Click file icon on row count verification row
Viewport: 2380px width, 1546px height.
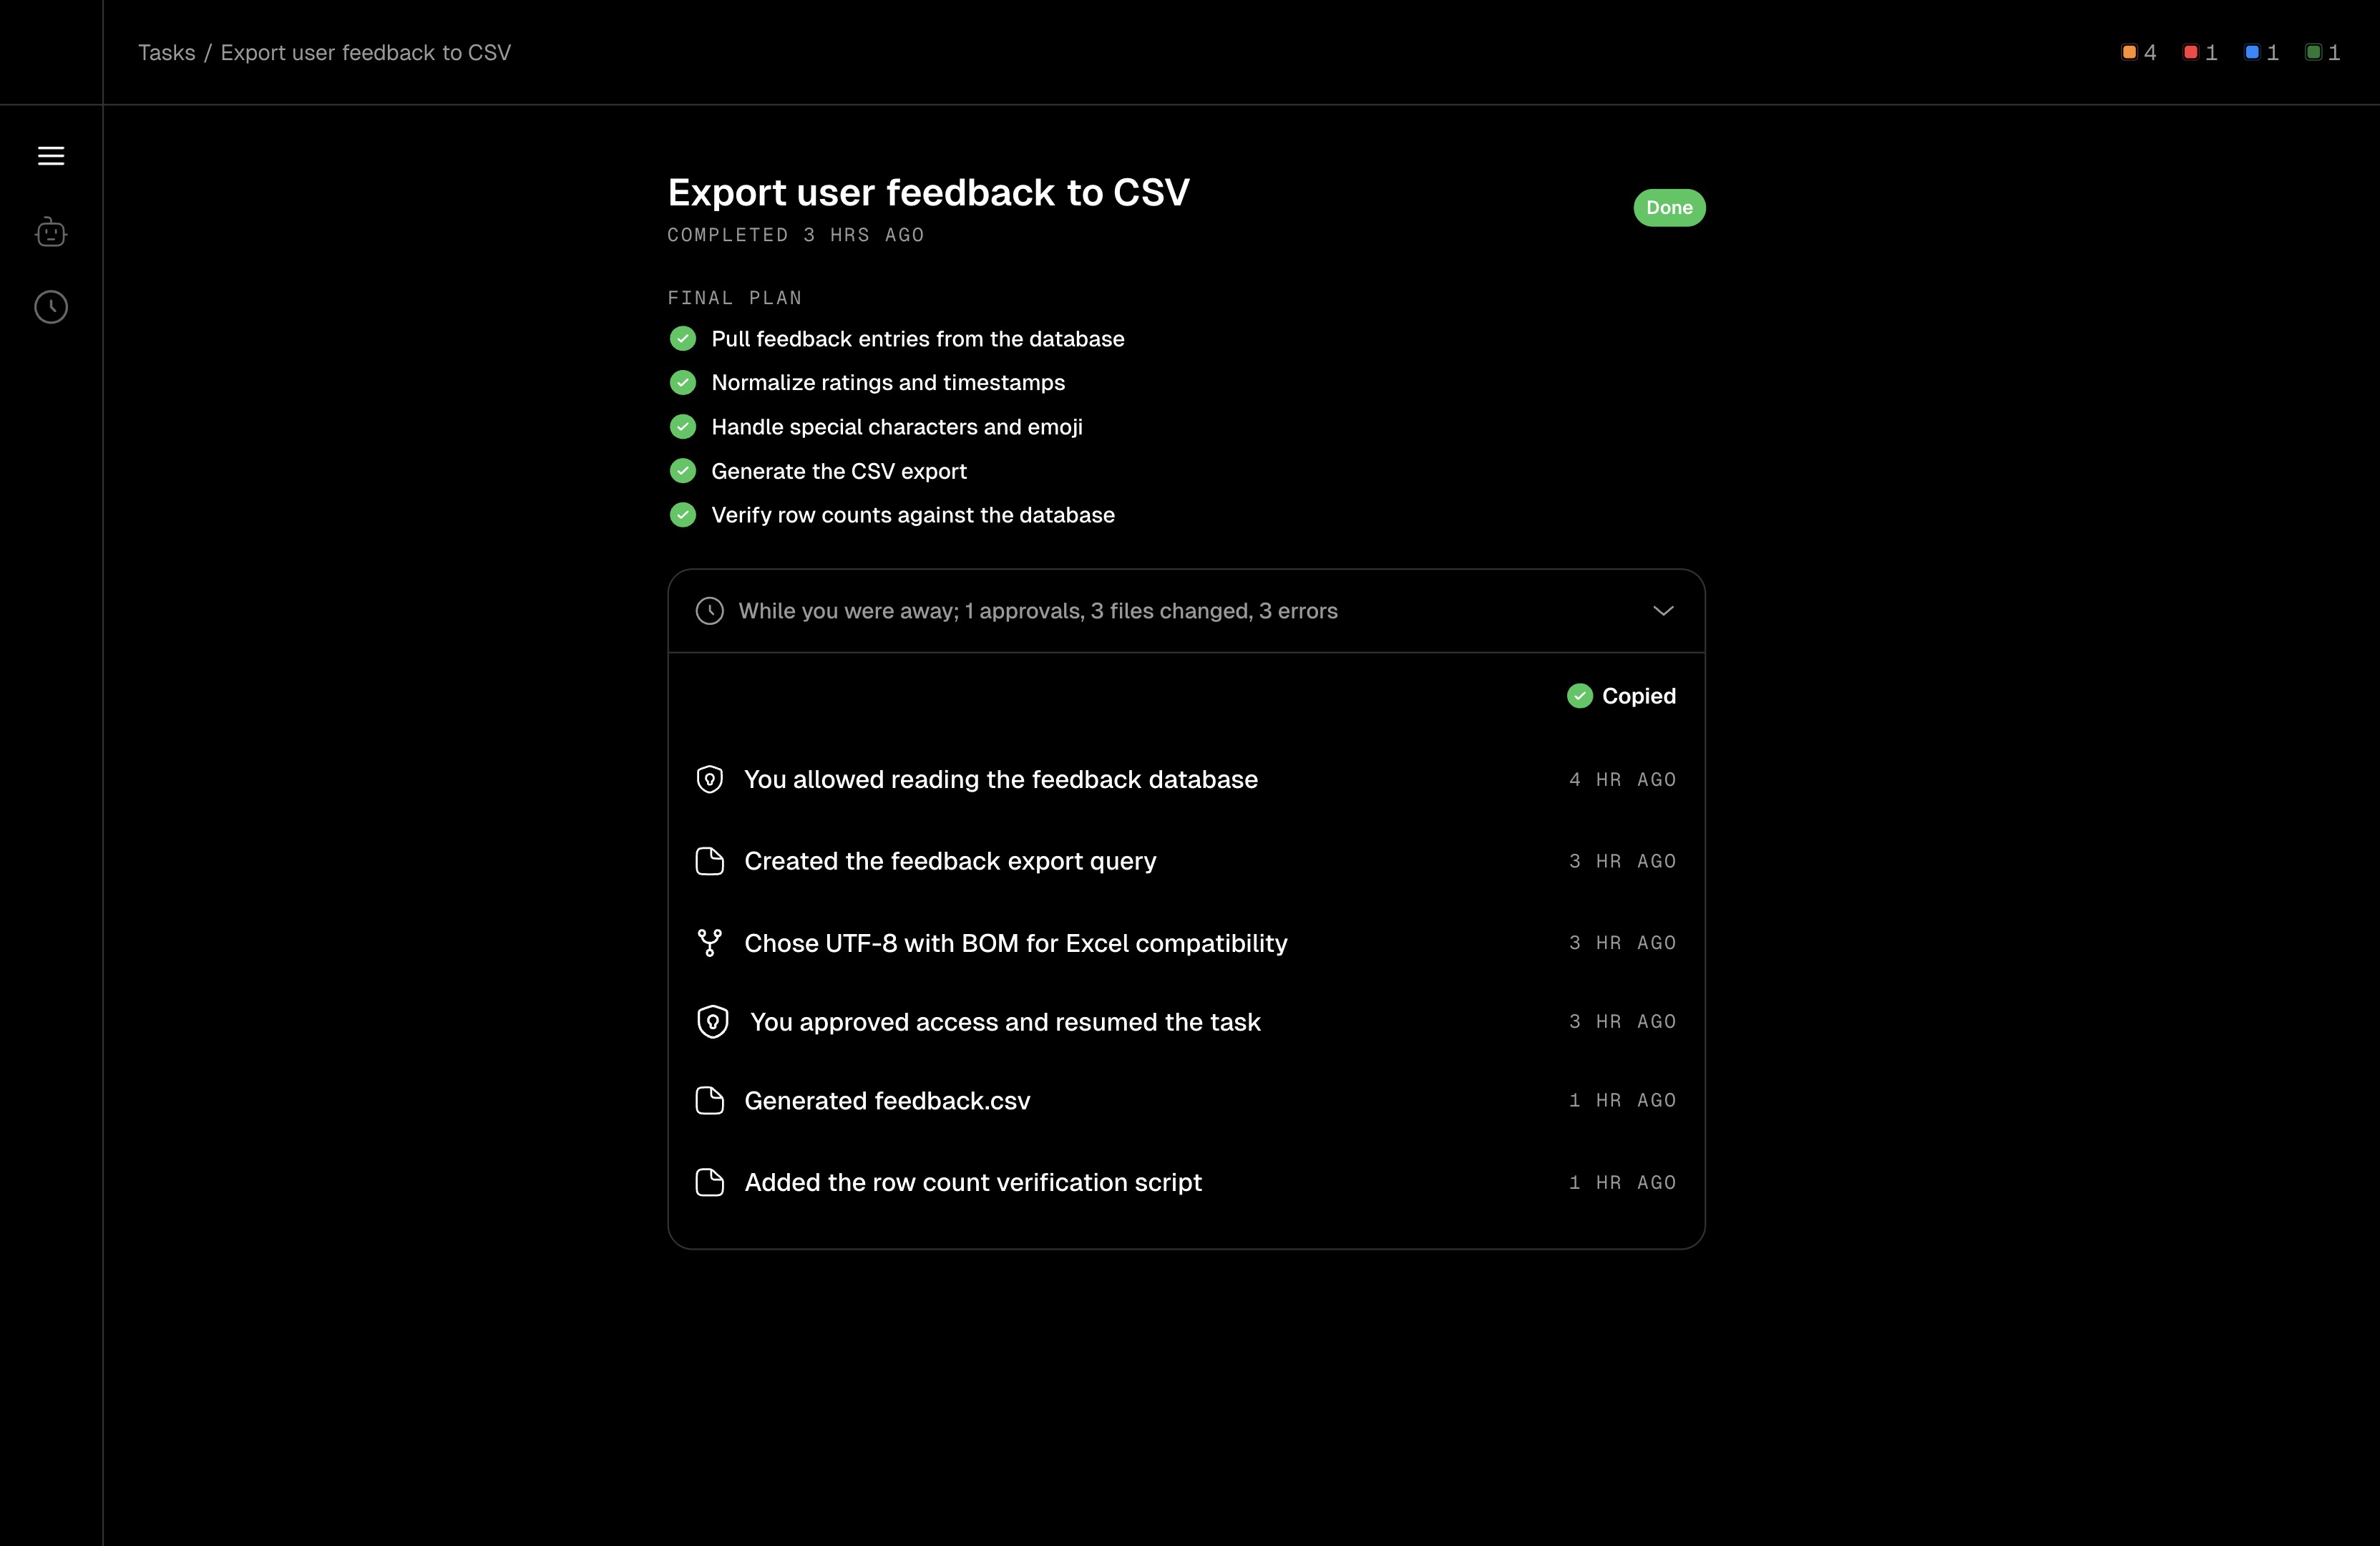pyautogui.click(x=710, y=1183)
